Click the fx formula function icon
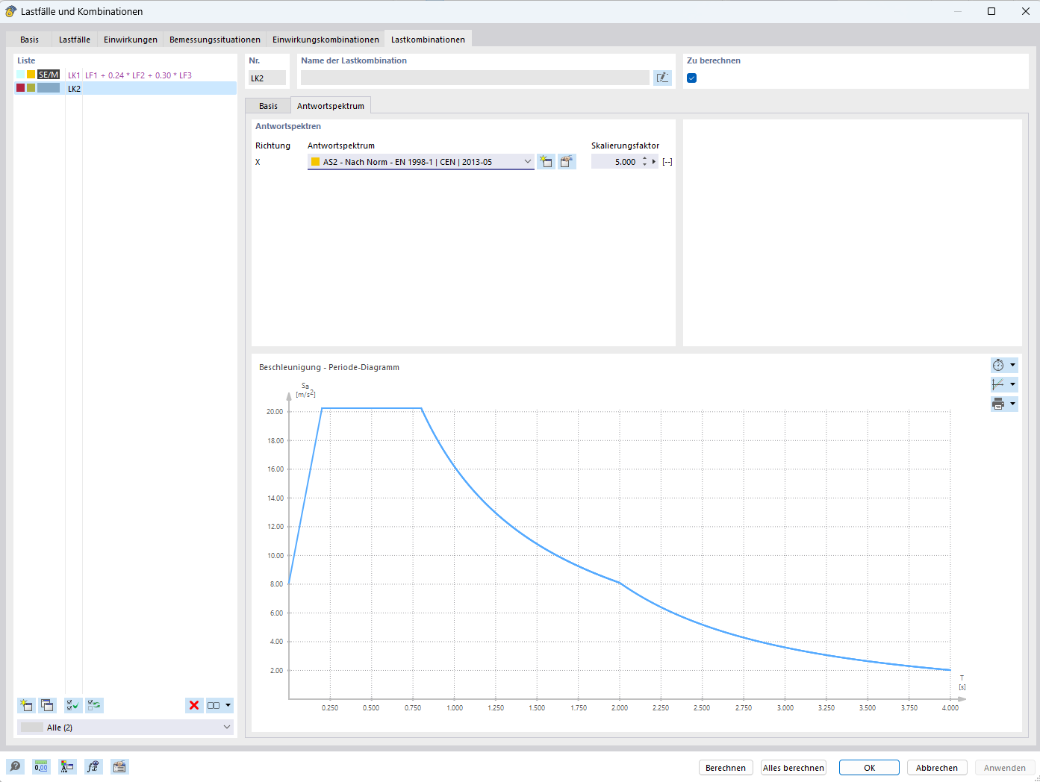 coord(94,767)
